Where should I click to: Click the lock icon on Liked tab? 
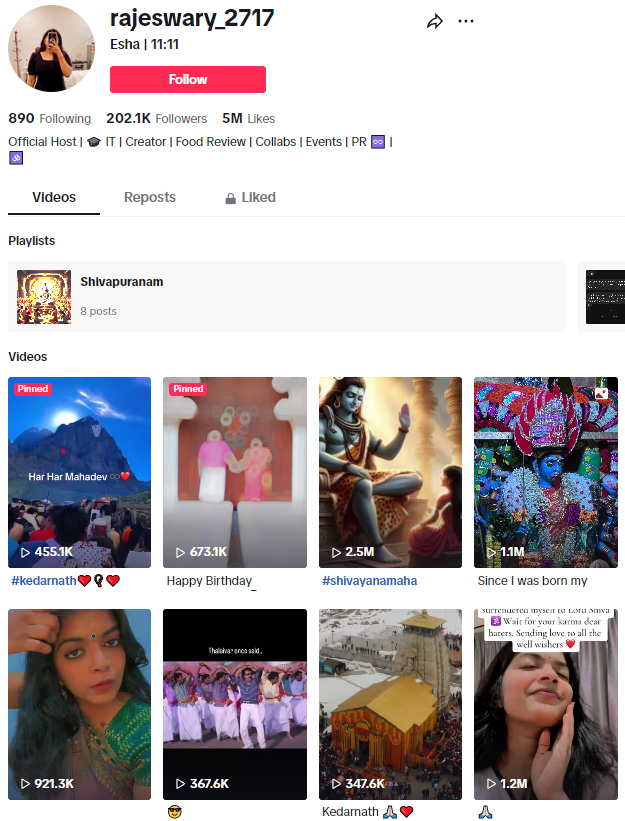click(231, 198)
